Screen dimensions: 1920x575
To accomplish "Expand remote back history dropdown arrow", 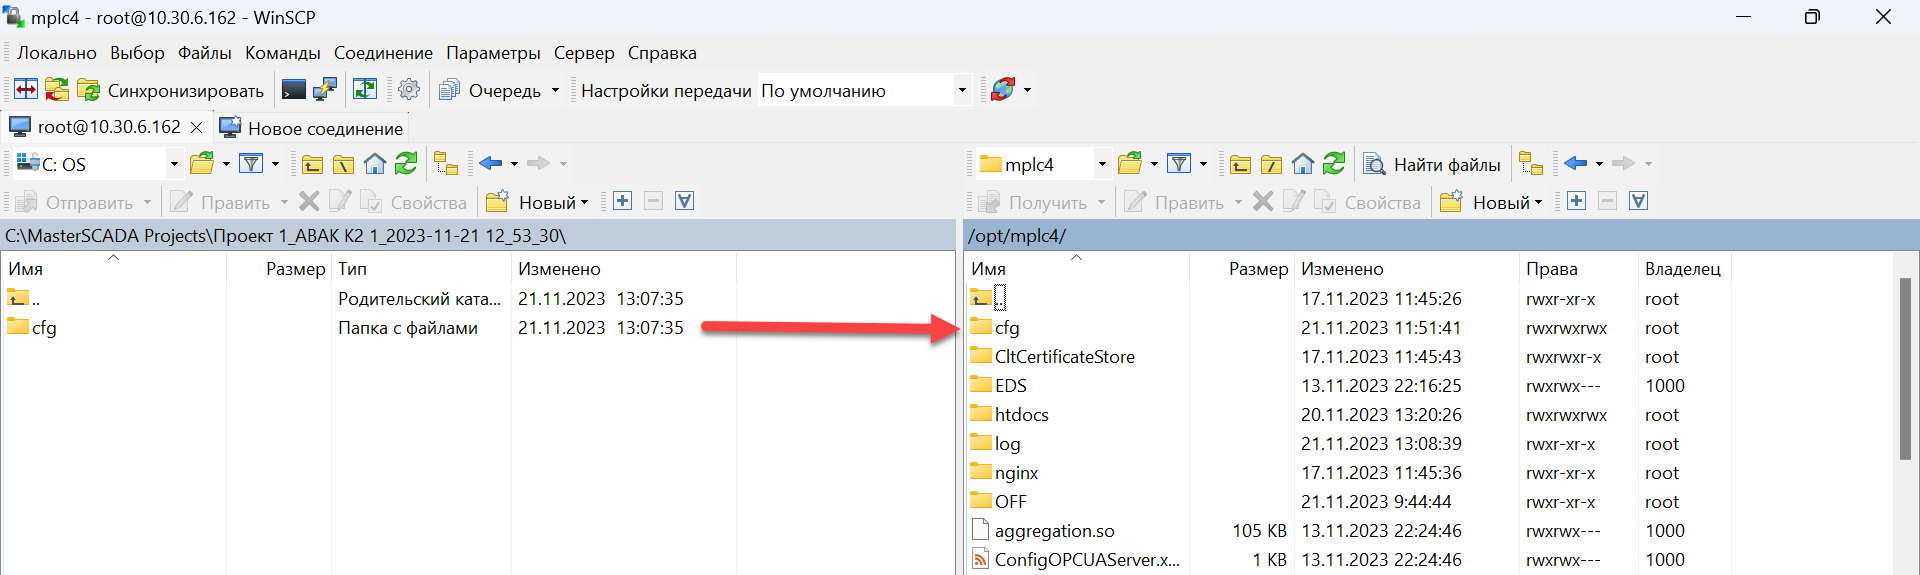I will coord(1599,163).
